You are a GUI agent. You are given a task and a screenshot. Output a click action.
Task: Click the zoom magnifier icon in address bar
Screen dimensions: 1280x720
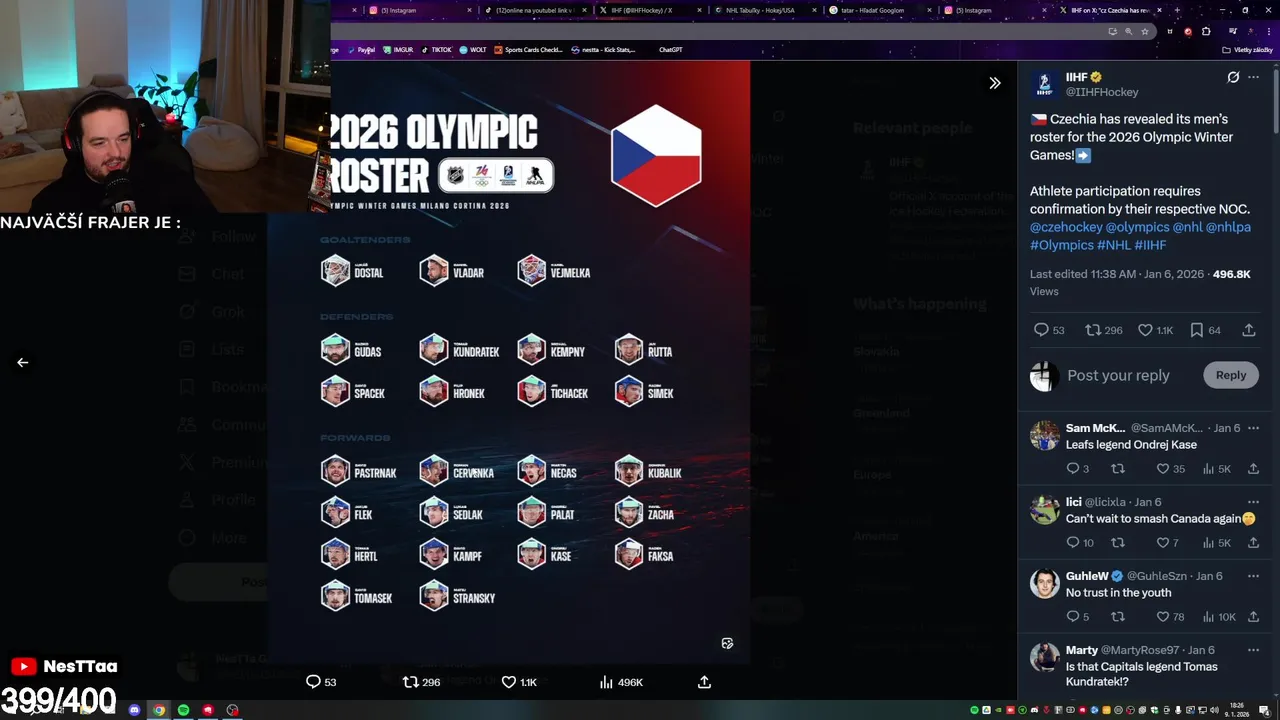[1129, 31]
